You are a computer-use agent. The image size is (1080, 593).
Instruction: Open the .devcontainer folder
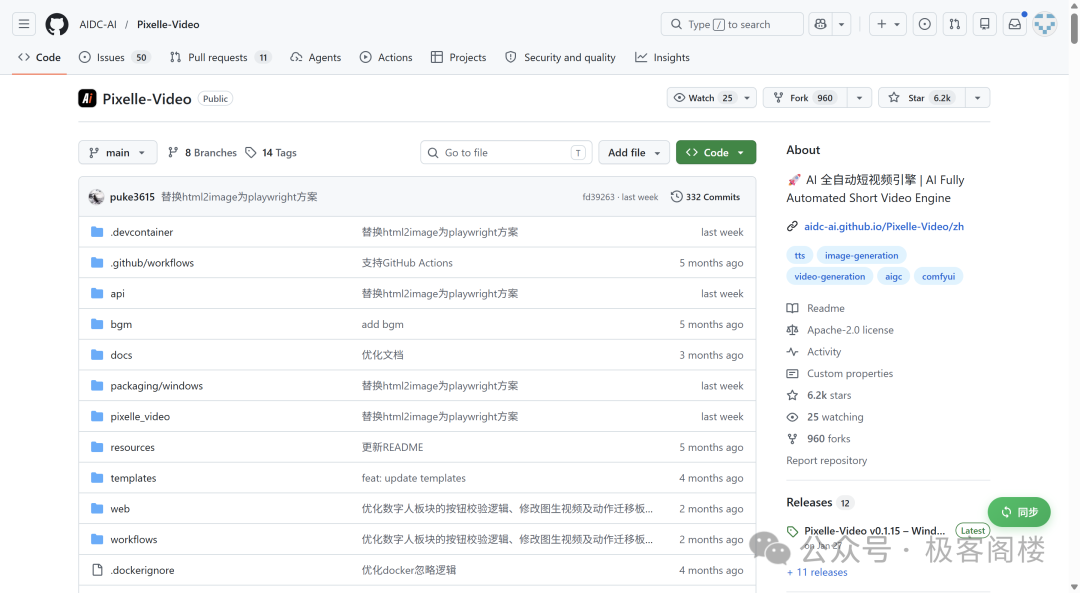142,232
